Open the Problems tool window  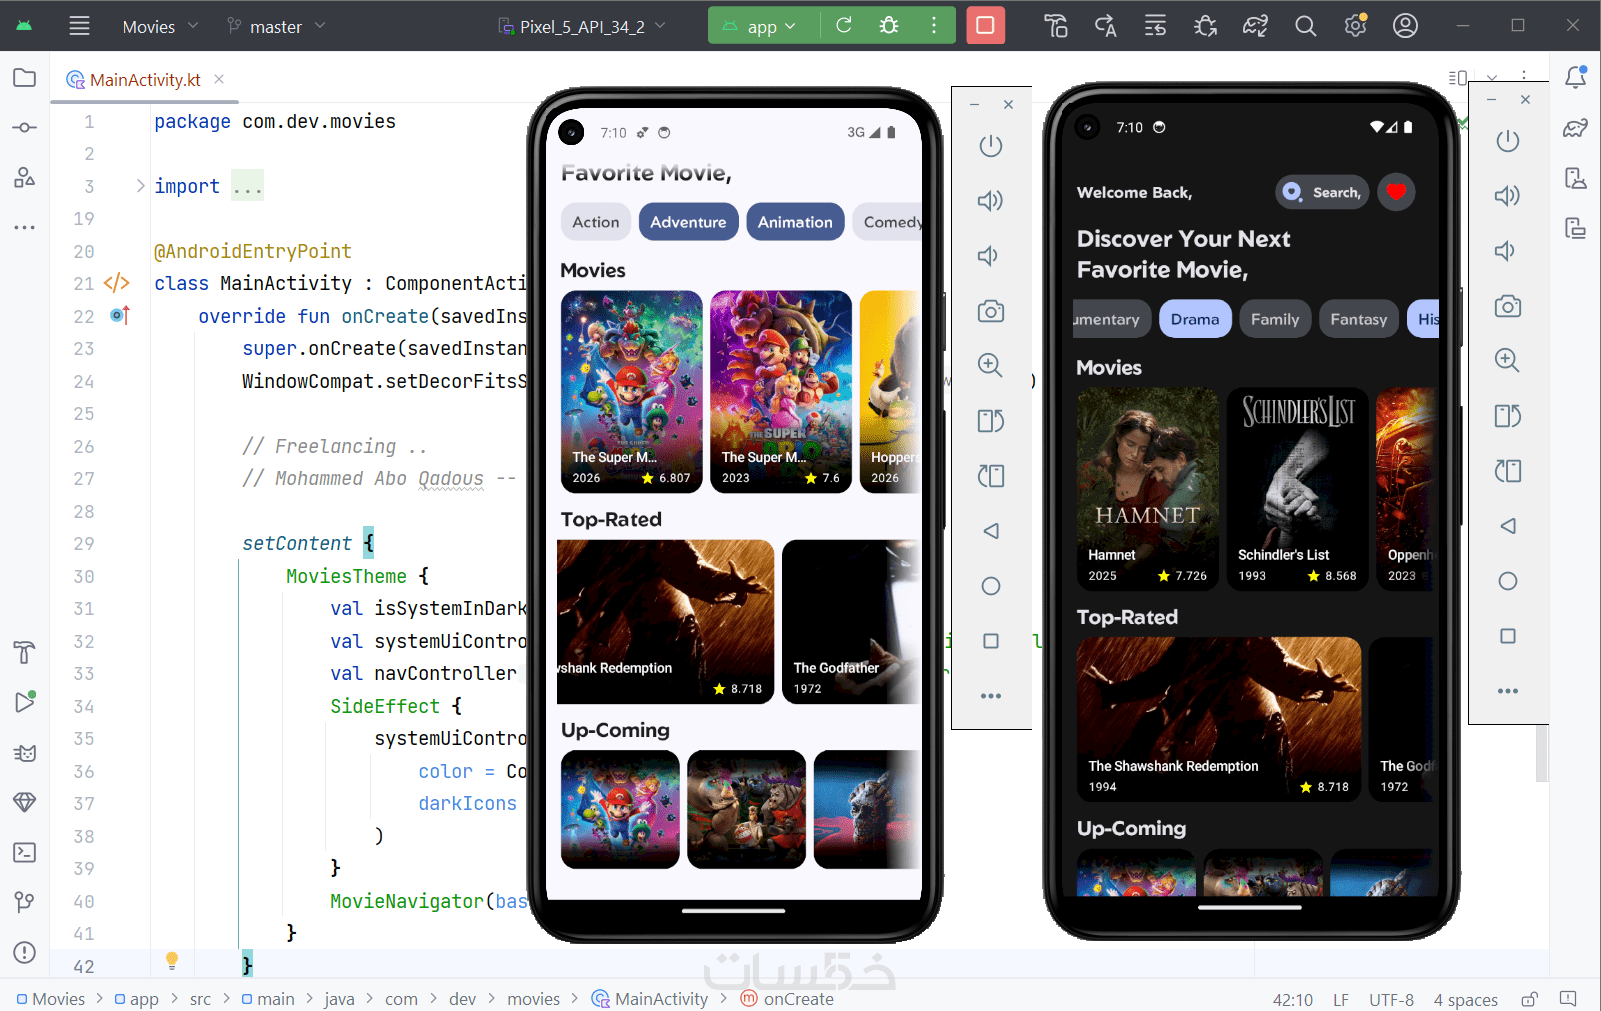[25, 952]
